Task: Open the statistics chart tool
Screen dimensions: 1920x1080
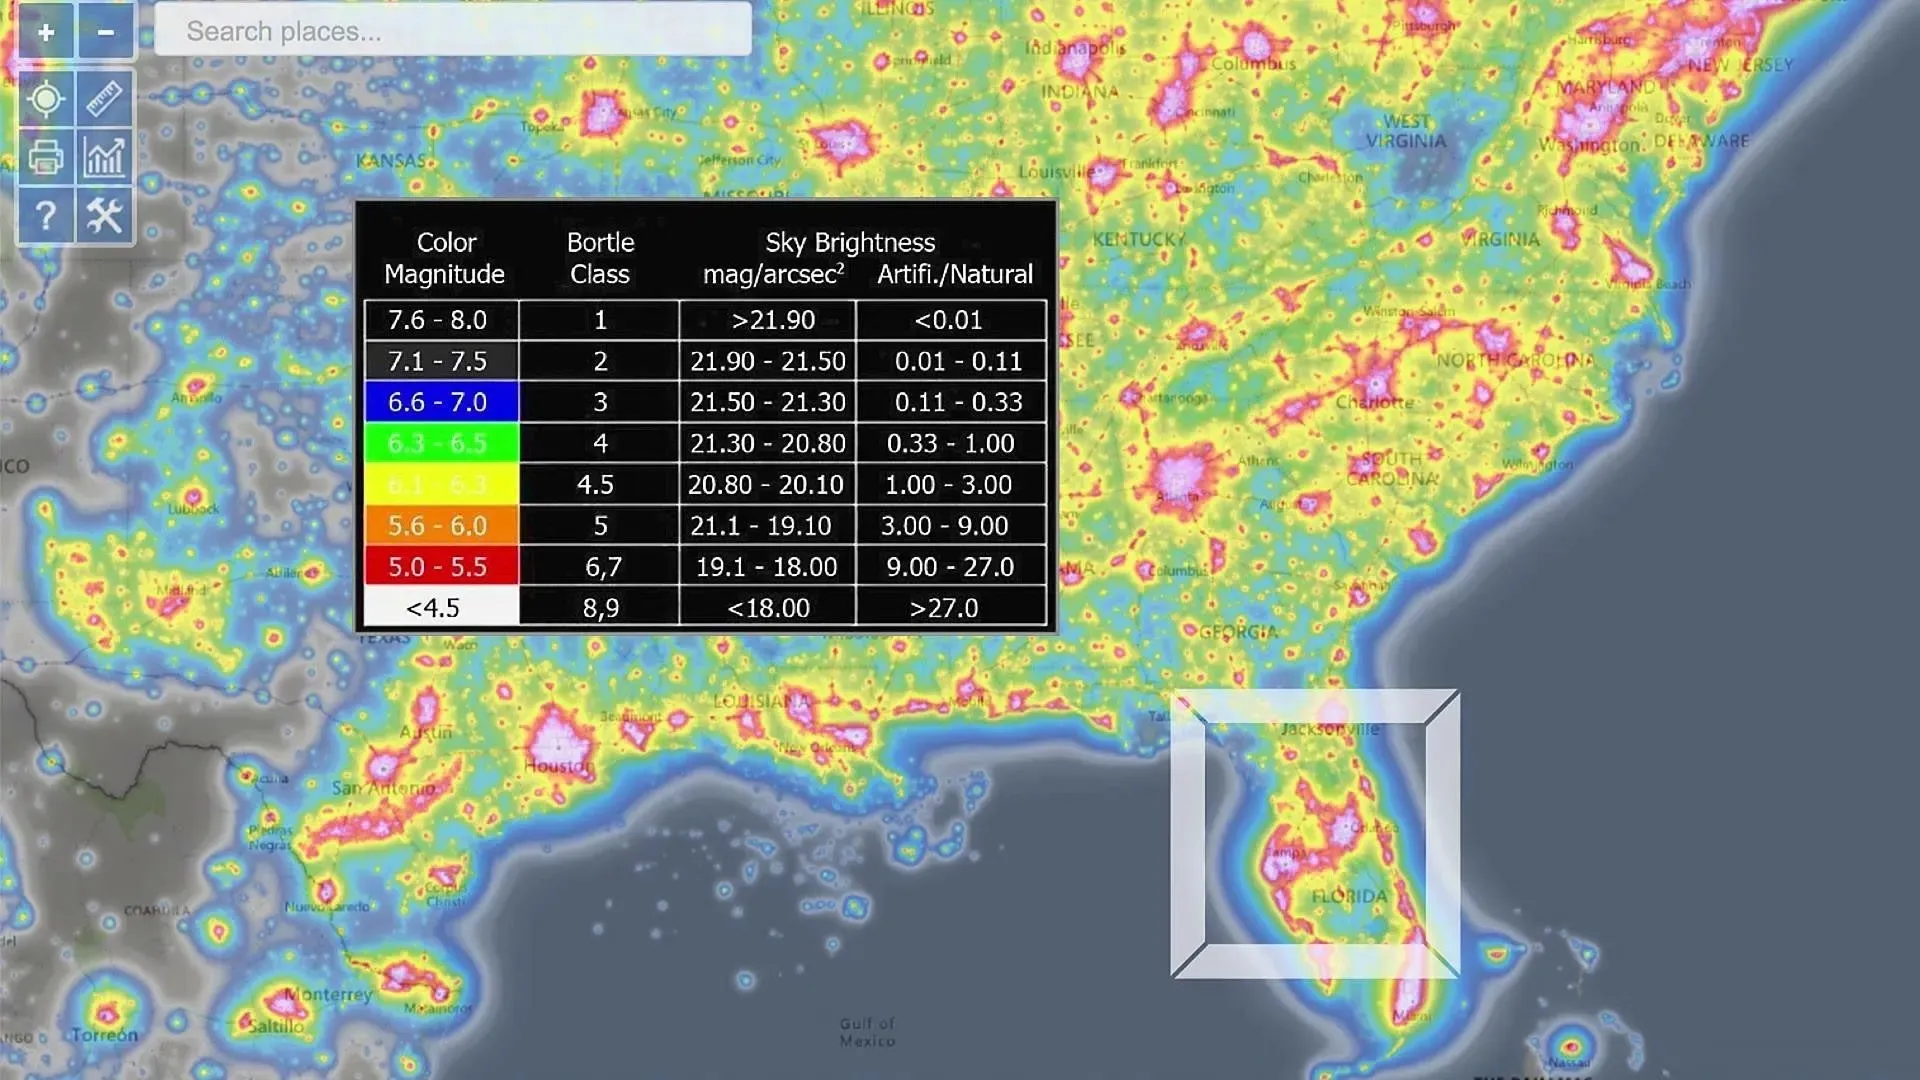Action: click(105, 157)
